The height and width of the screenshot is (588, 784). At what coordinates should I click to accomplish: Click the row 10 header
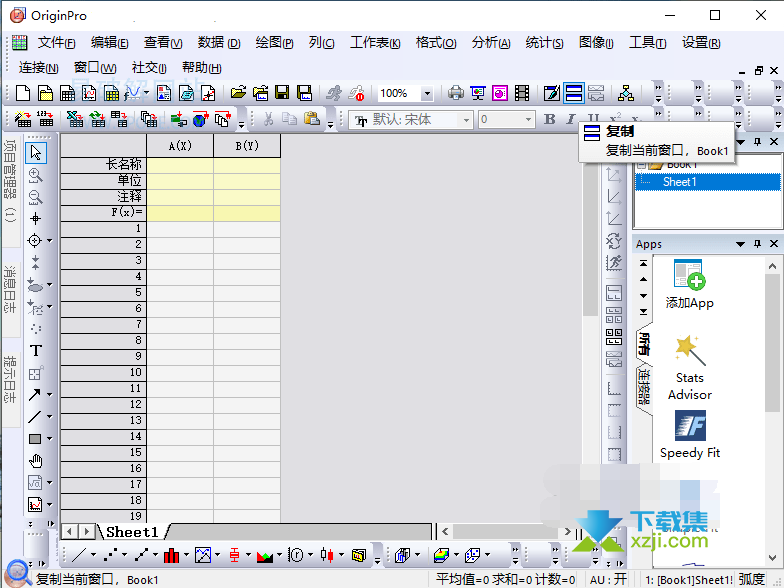(x=104, y=372)
